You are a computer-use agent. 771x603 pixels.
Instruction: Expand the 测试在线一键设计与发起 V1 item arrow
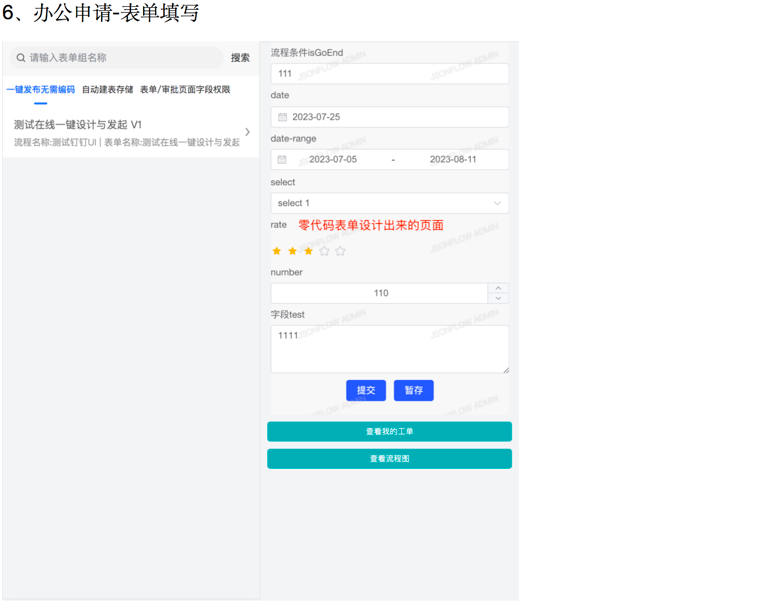248,132
